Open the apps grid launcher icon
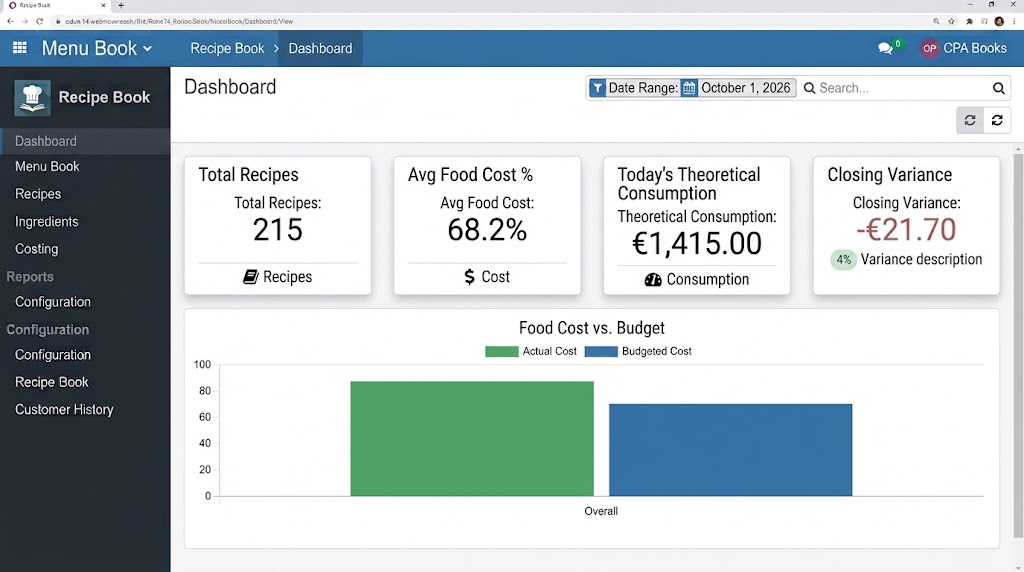The image size is (1024, 572). pos(20,48)
